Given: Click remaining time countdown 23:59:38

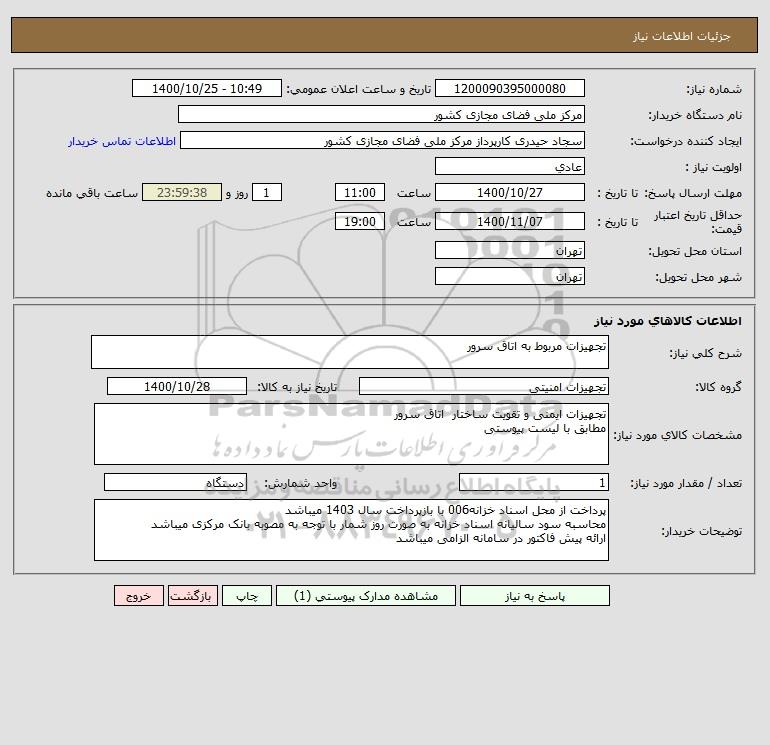Looking at the screenshot, I should coord(182,193).
